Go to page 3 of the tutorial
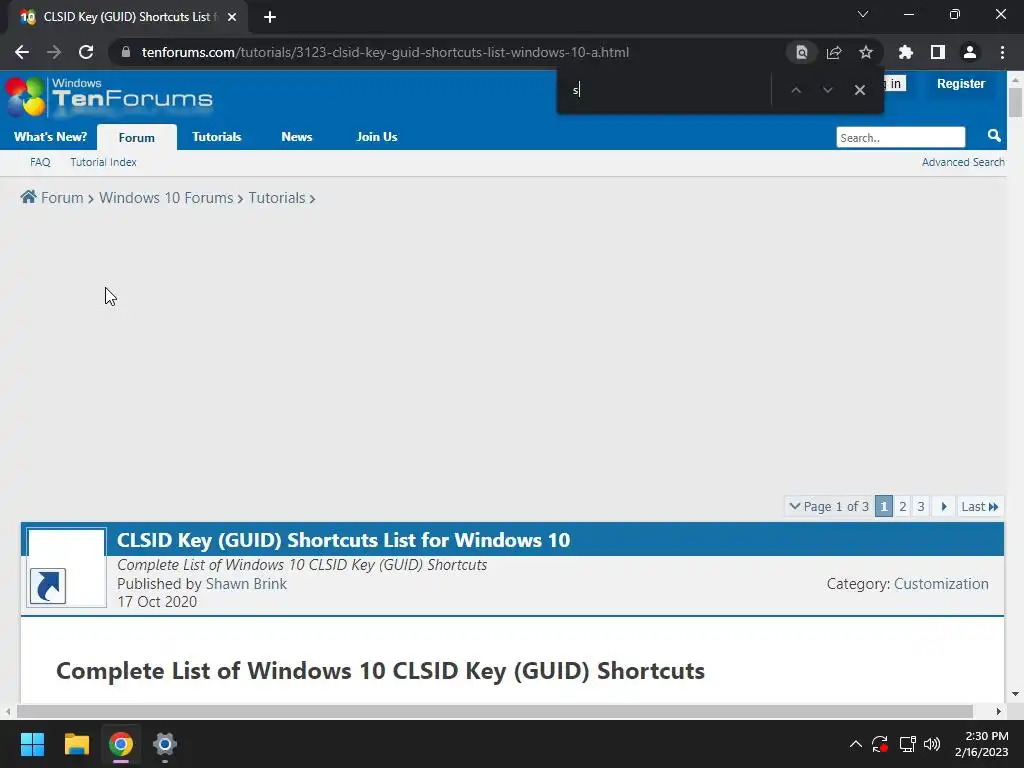This screenshot has width=1024, height=768. tap(921, 506)
